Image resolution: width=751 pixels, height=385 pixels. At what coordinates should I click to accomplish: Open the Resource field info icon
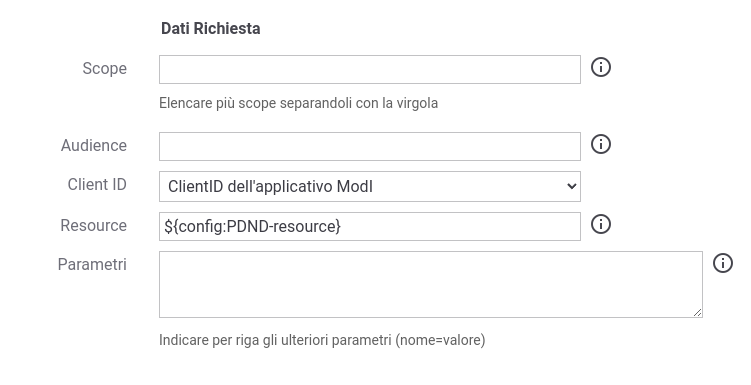[x=601, y=224]
